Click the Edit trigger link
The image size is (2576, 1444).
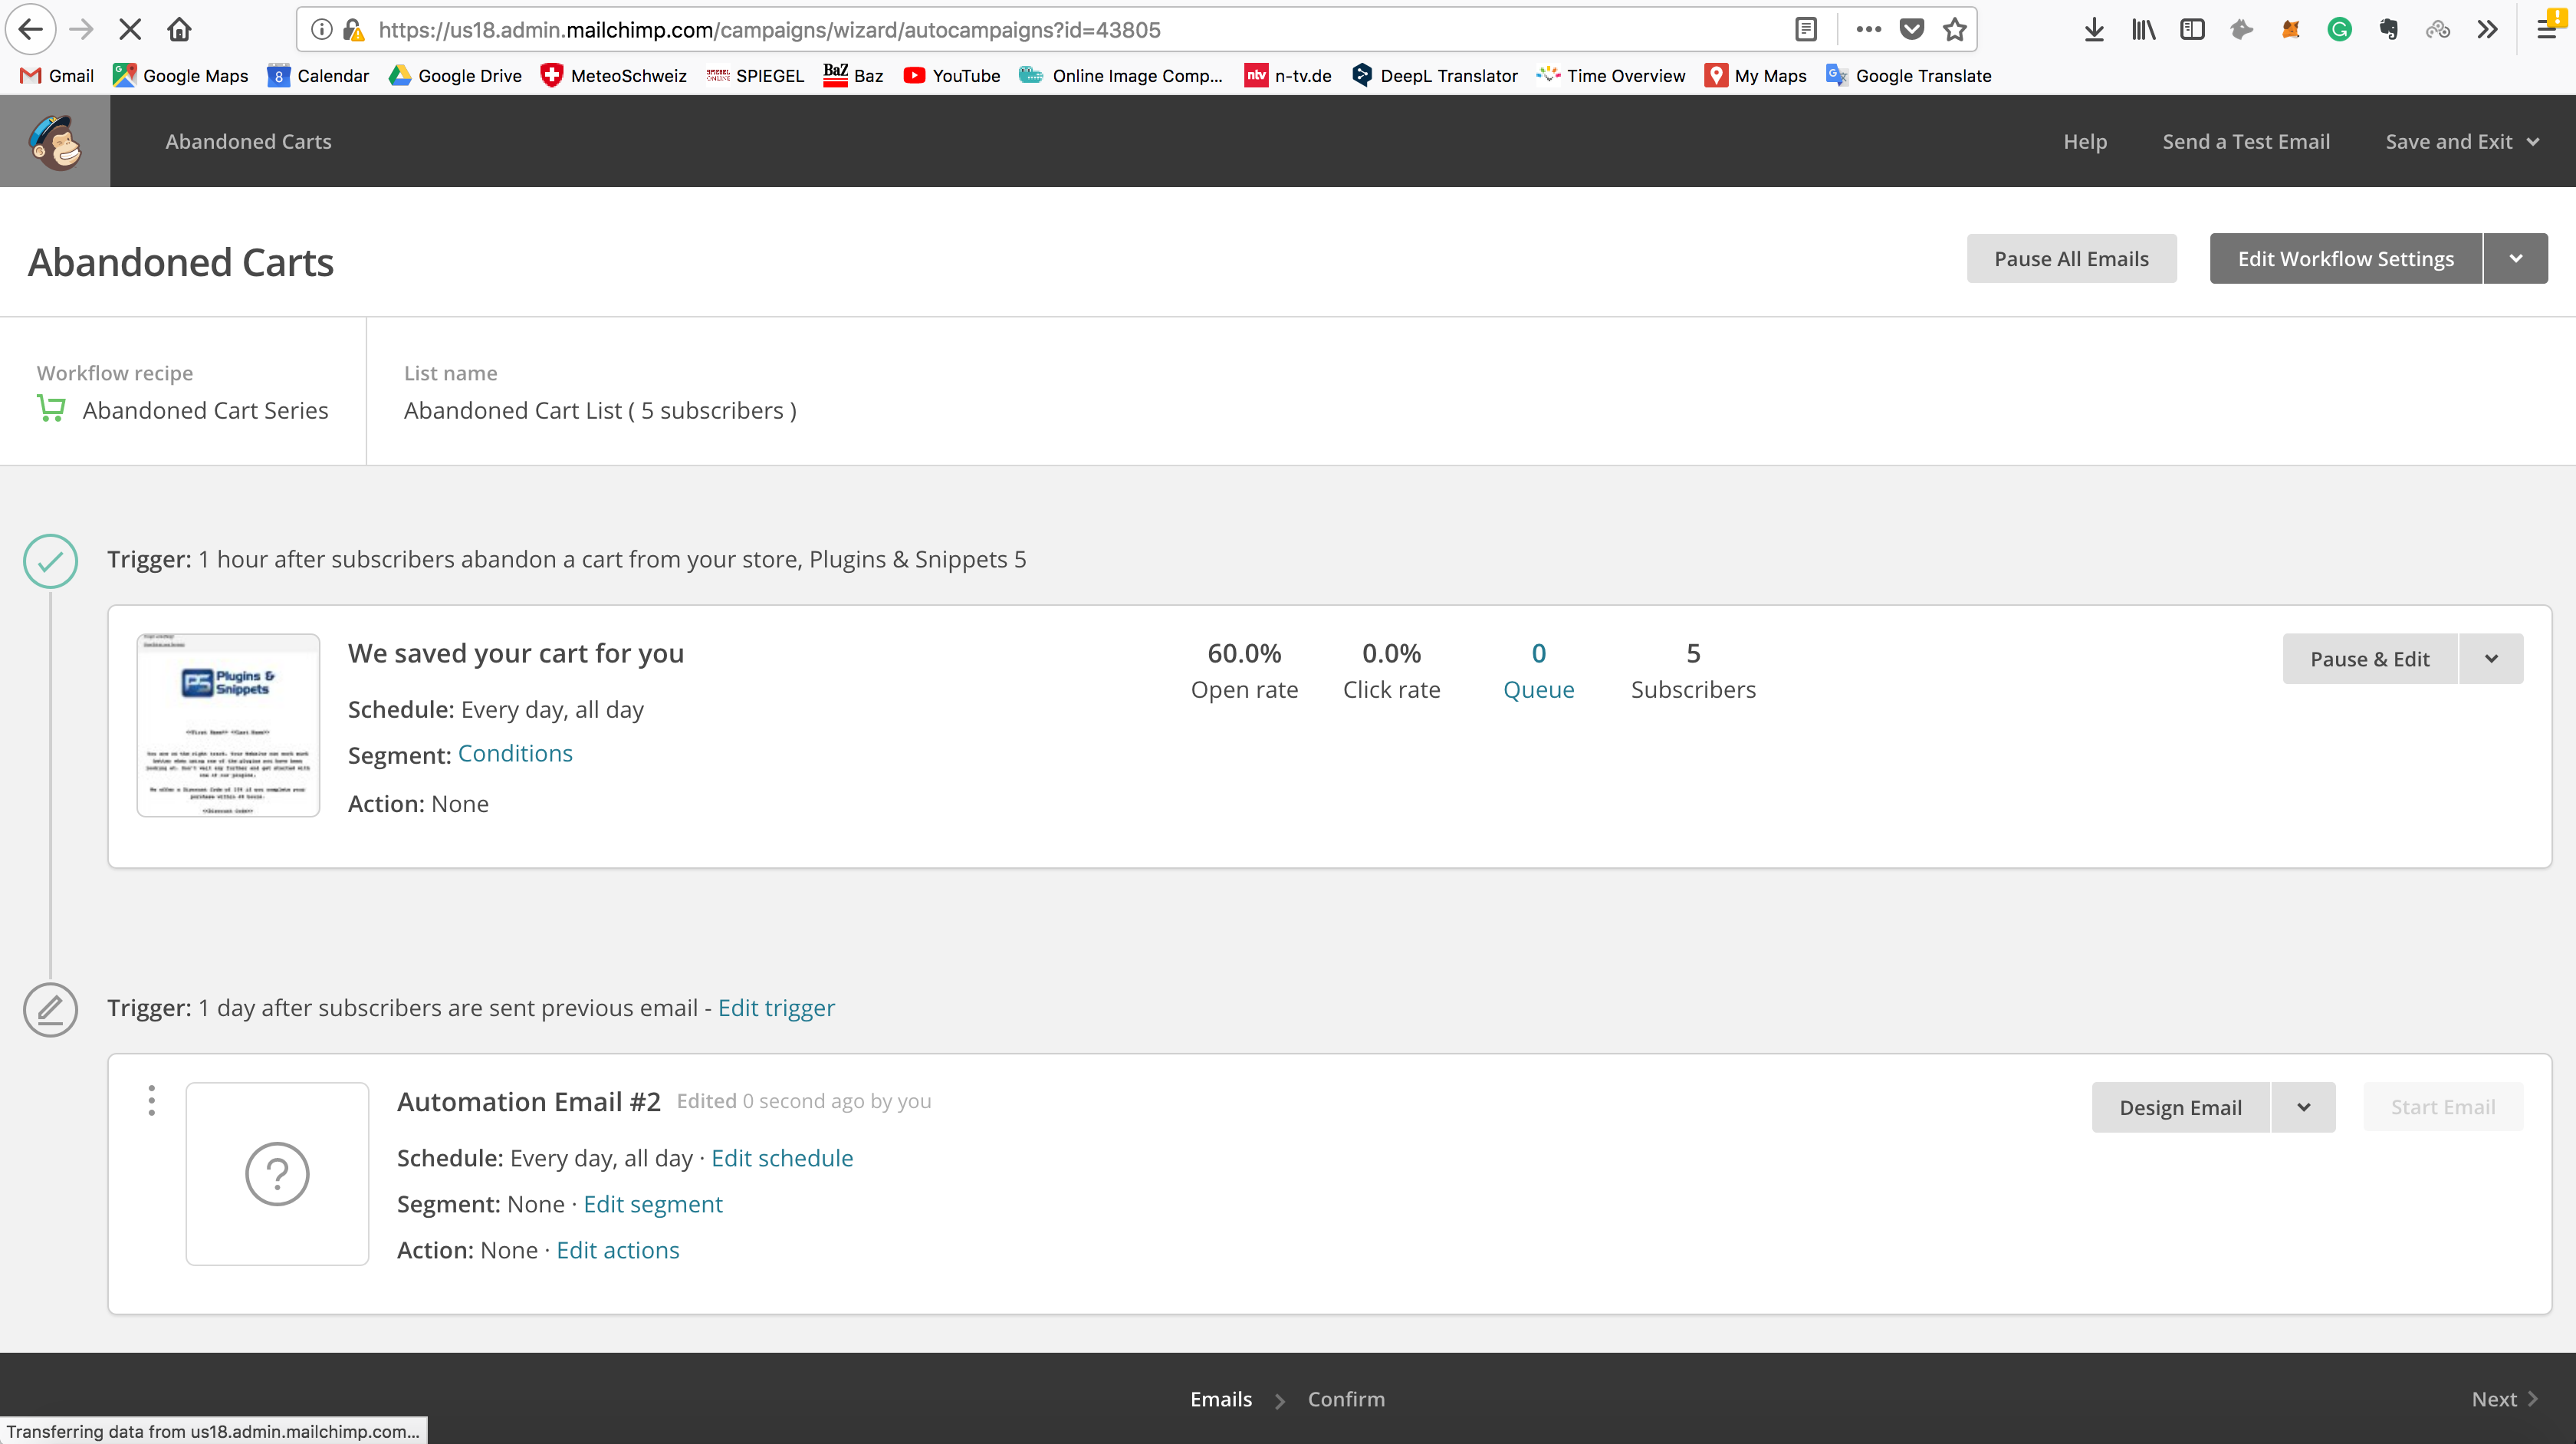[x=776, y=1008]
